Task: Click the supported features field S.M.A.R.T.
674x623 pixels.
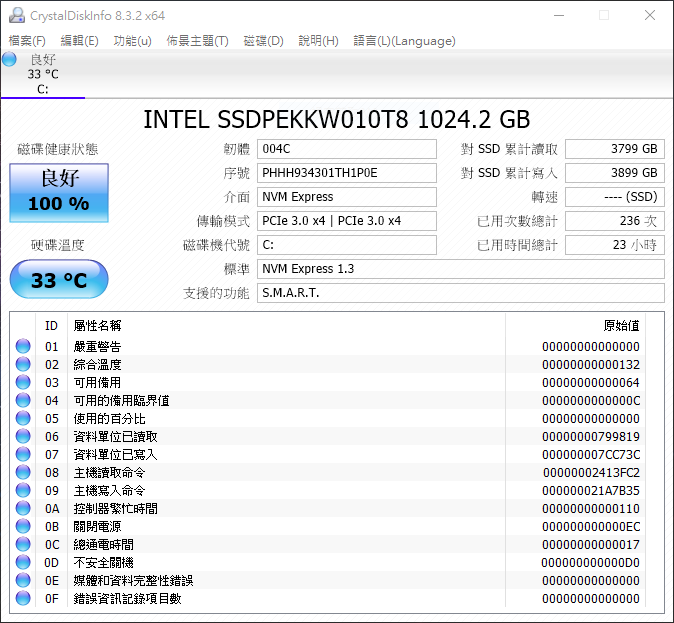Action: pos(461,293)
